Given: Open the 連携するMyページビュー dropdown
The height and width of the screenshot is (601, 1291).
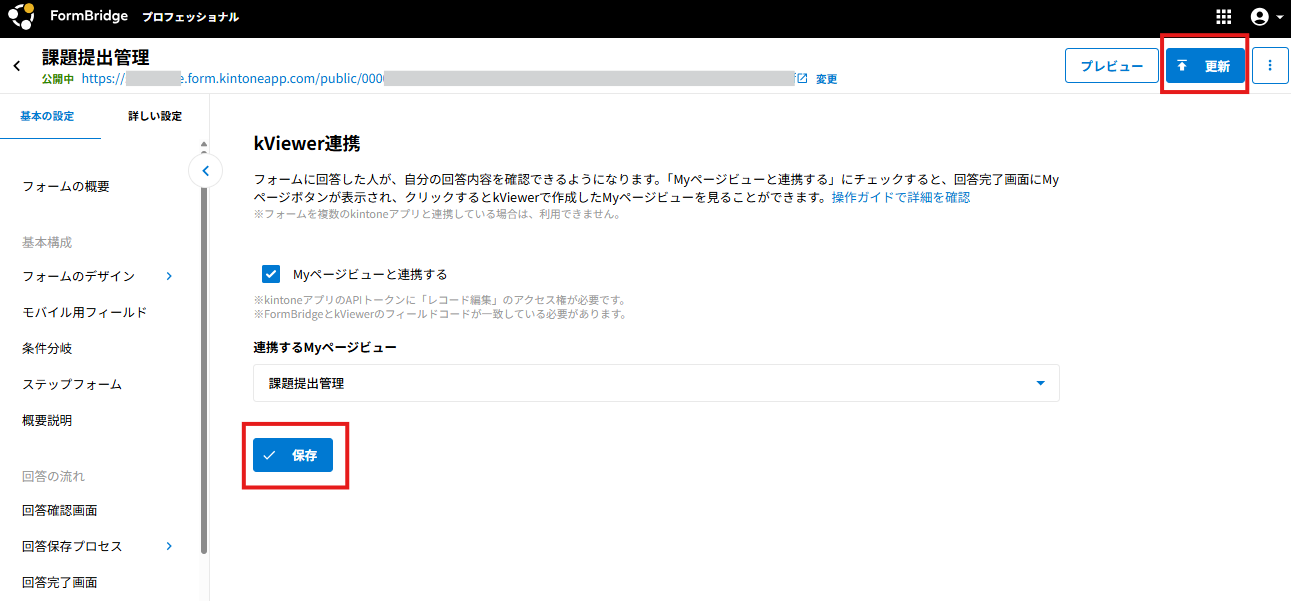Looking at the screenshot, I should [656, 383].
